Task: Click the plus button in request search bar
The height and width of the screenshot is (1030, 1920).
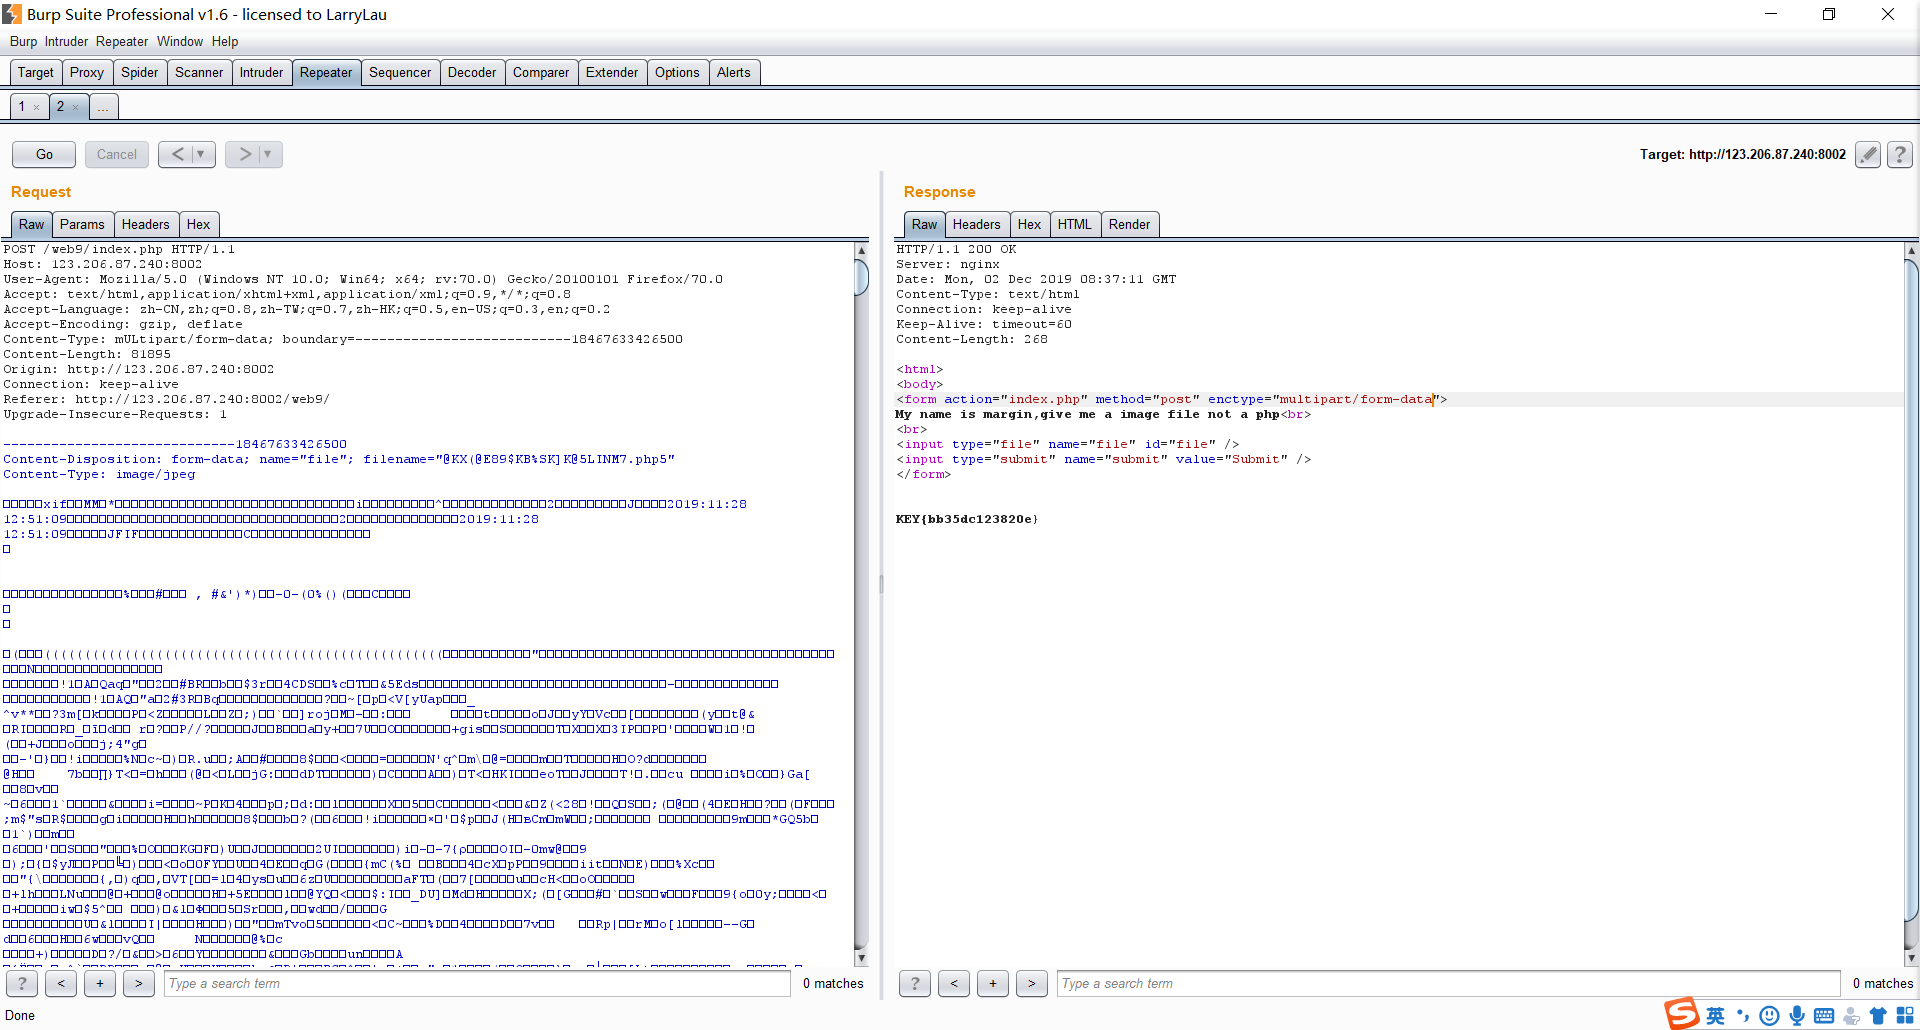Action: (100, 983)
